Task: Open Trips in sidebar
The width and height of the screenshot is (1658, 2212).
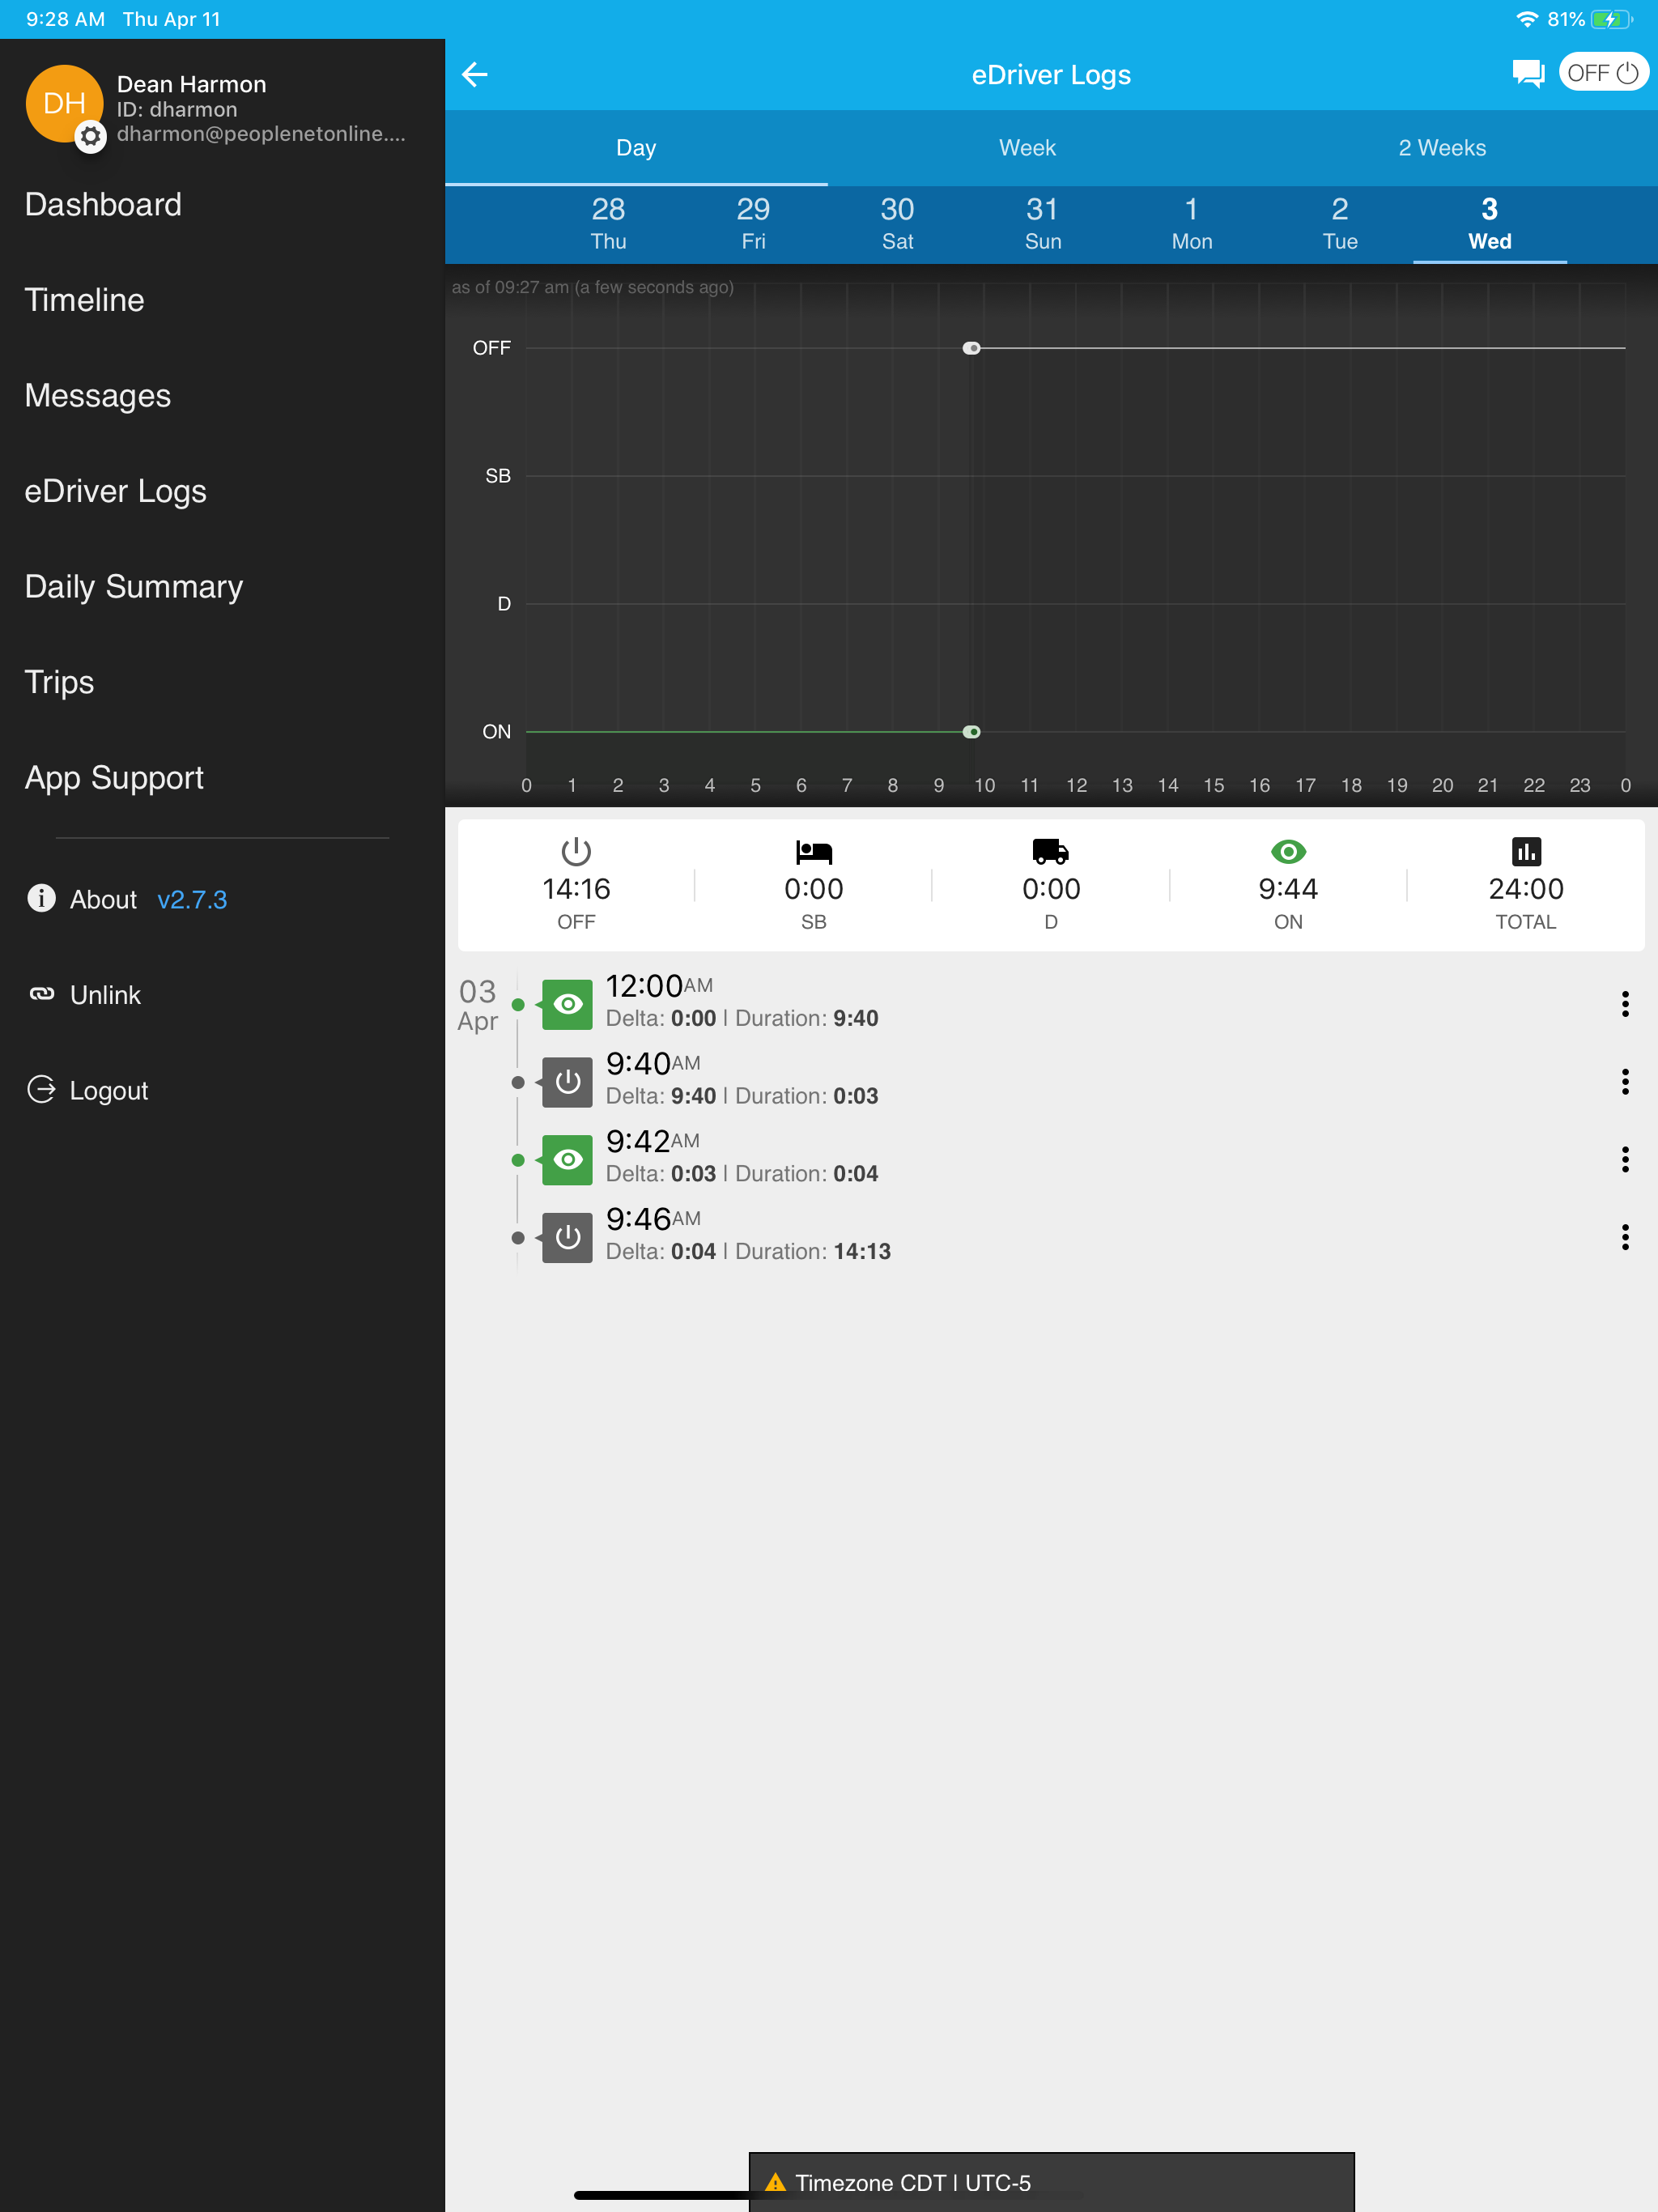Action: (x=59, y=682)
